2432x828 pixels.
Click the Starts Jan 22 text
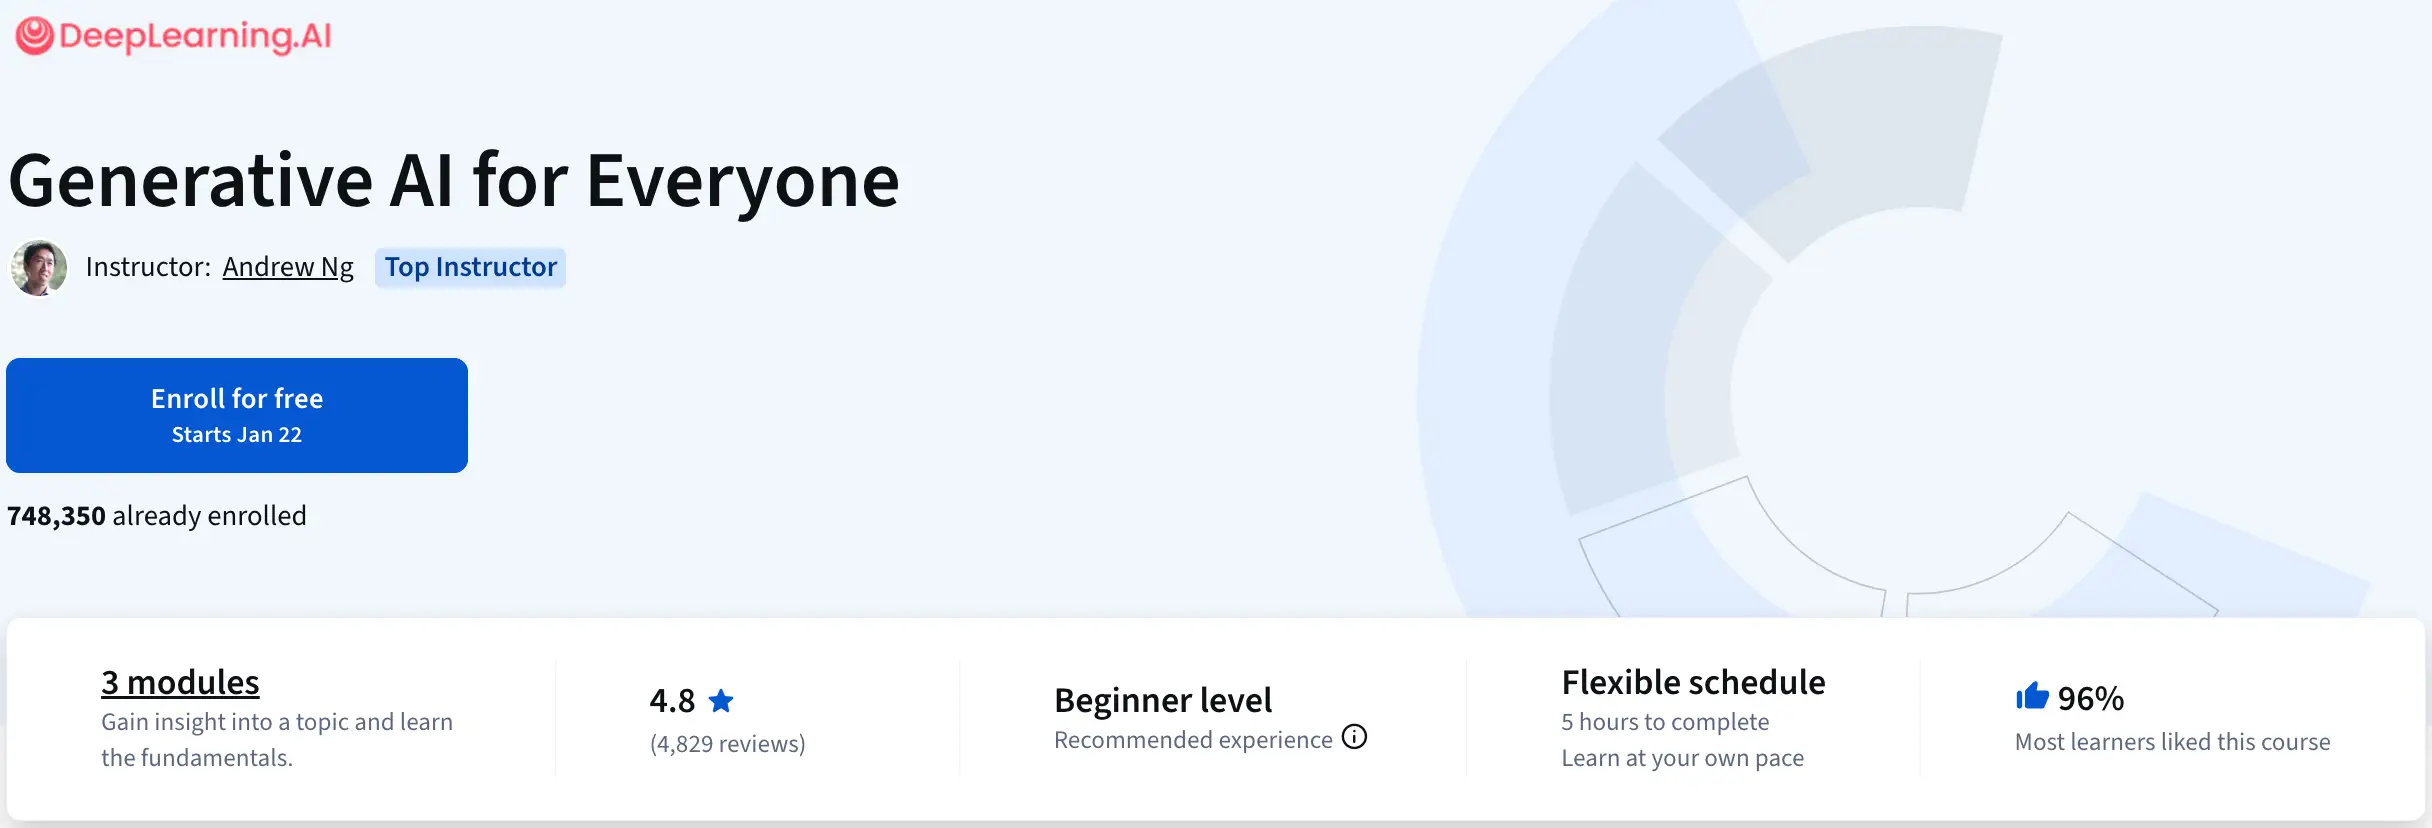[x=236, y=434]
